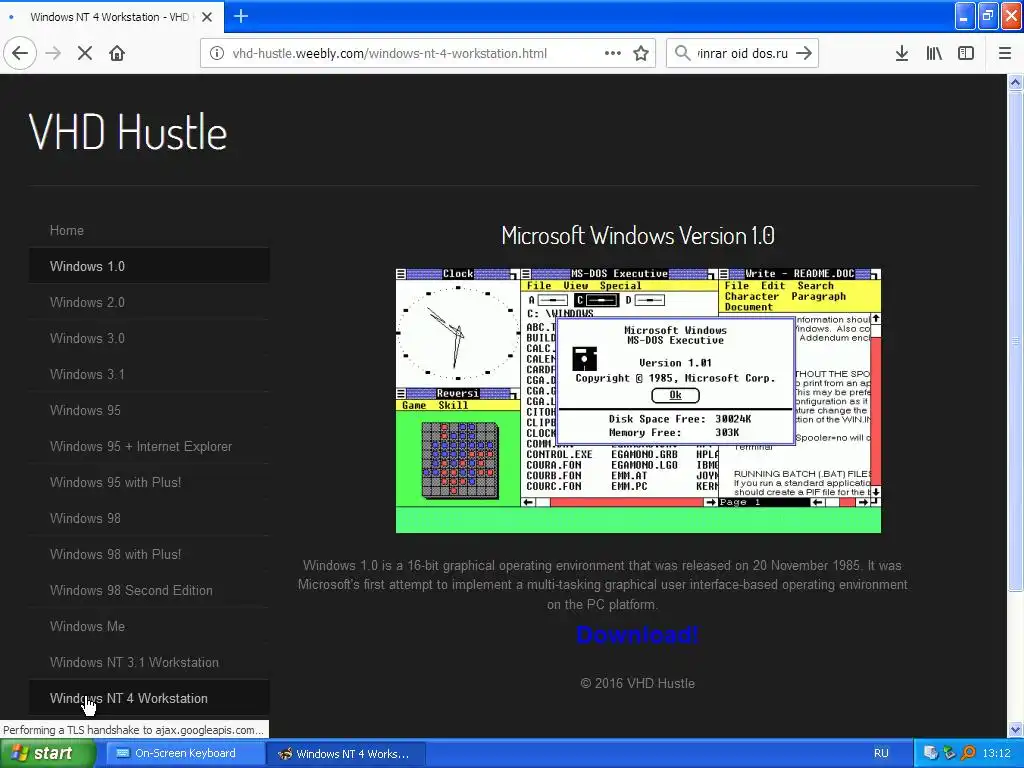The height and width of the screenshot is (768, 1024).
Task: Click into the search box
Action: (743, 53)
